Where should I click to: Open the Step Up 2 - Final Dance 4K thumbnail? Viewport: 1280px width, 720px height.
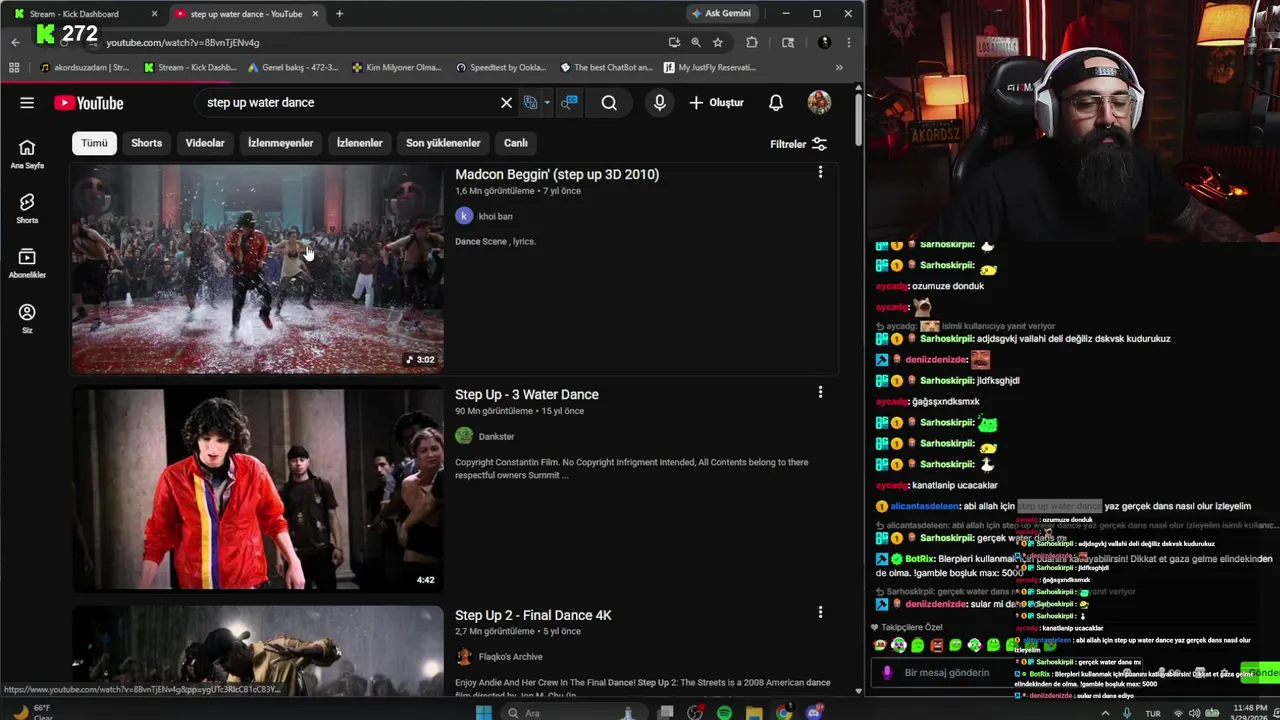point(257,650)
